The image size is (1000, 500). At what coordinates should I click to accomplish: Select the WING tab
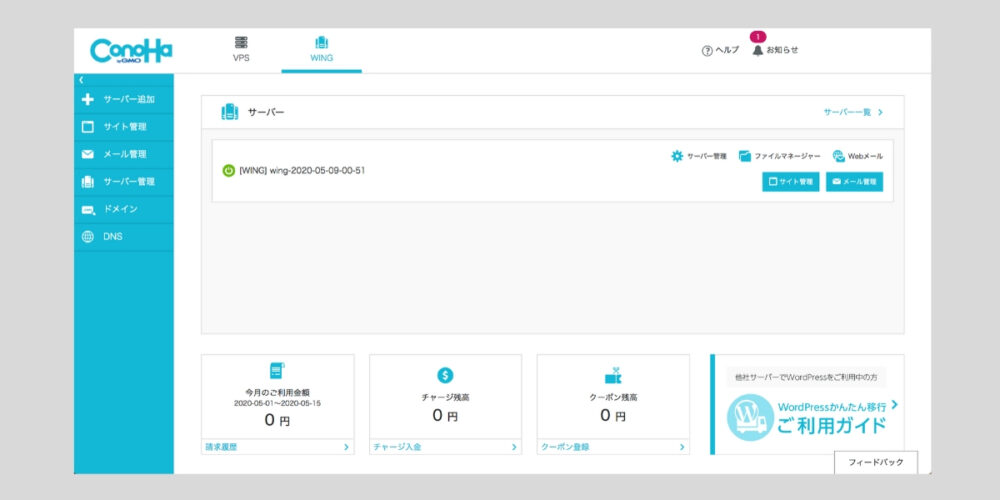tap(321, 50)
